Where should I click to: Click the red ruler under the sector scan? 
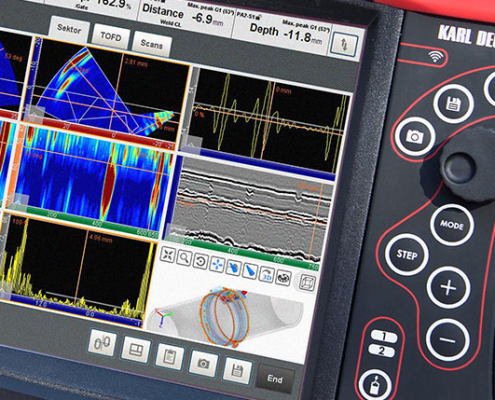pyautogui.click(x=100, y=130)
